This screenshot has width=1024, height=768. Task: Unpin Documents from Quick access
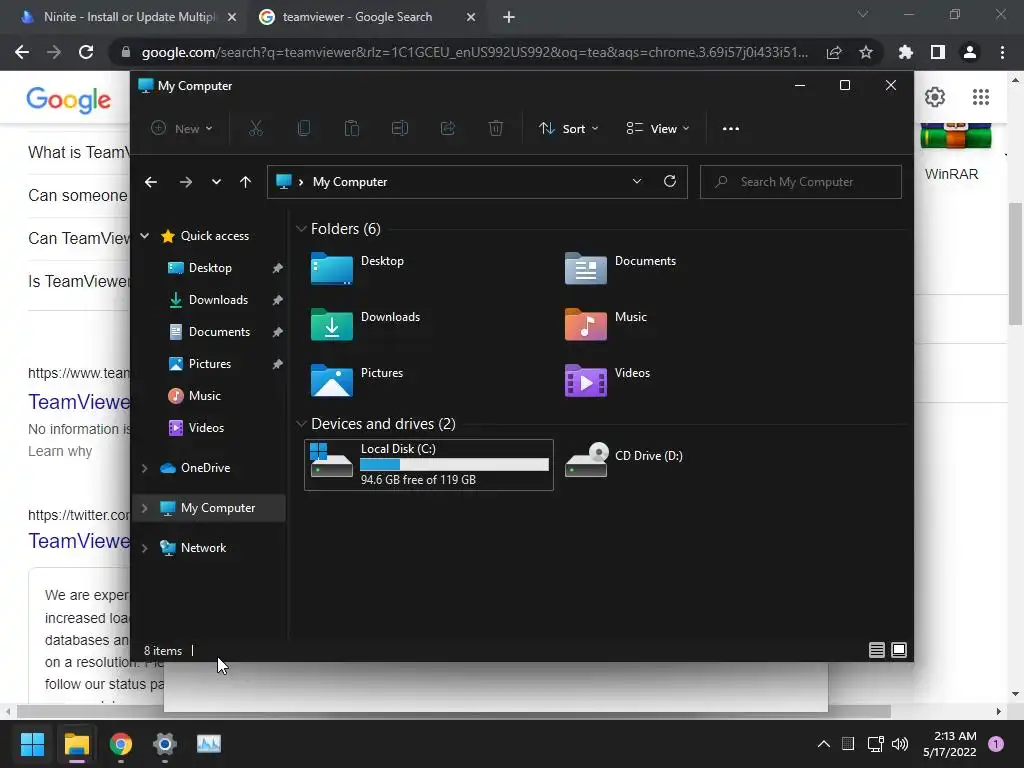pyautogui.click(x=278, y=332)
